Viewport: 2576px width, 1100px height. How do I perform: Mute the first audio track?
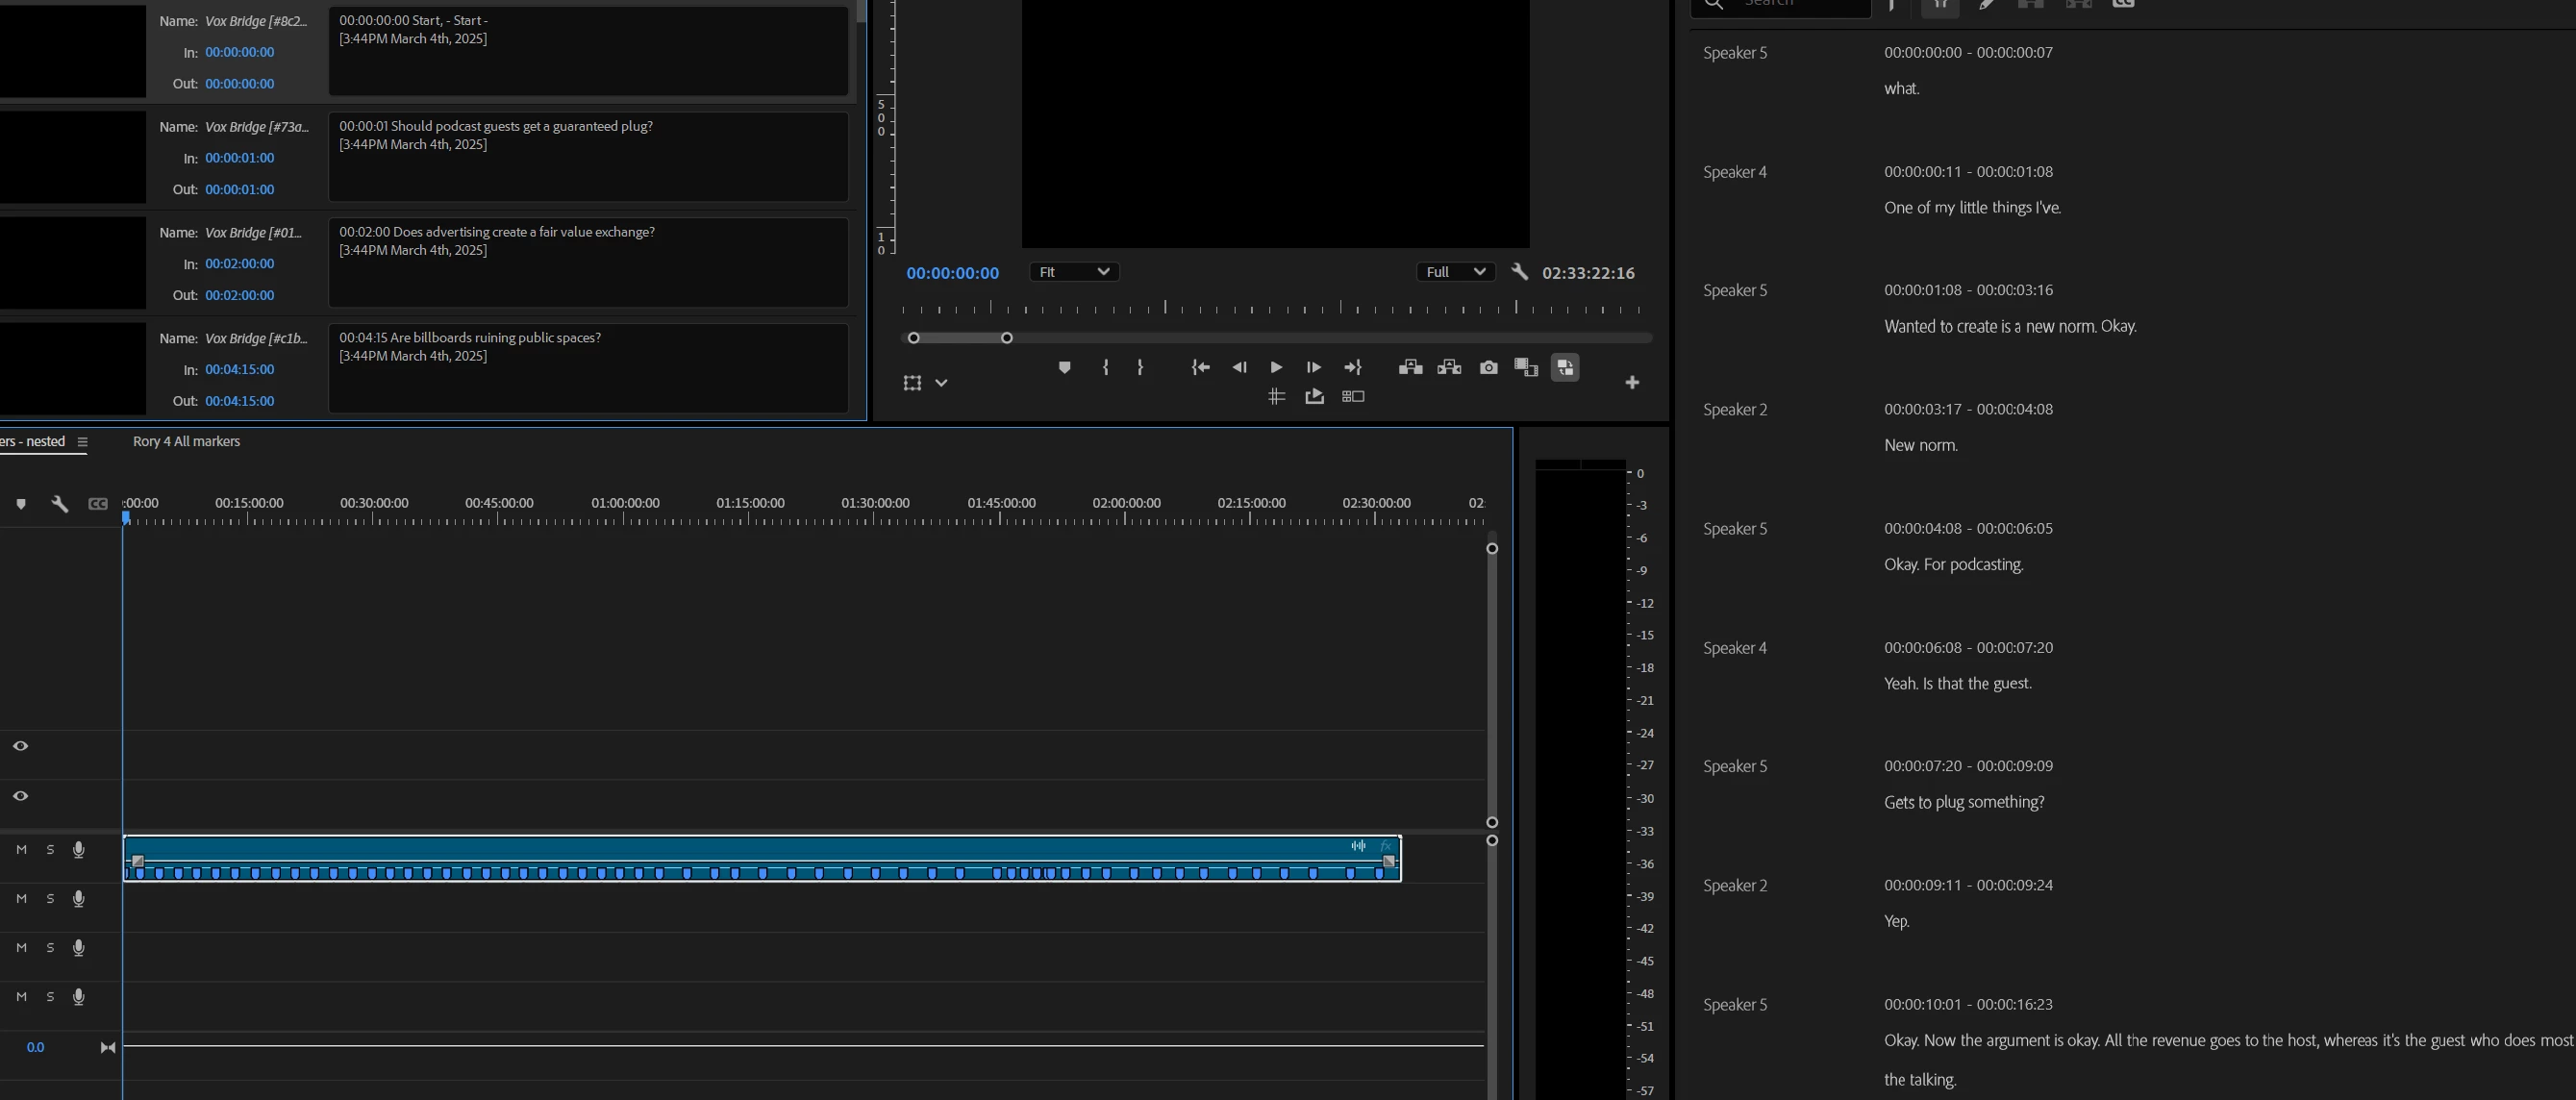coord(21,850)
